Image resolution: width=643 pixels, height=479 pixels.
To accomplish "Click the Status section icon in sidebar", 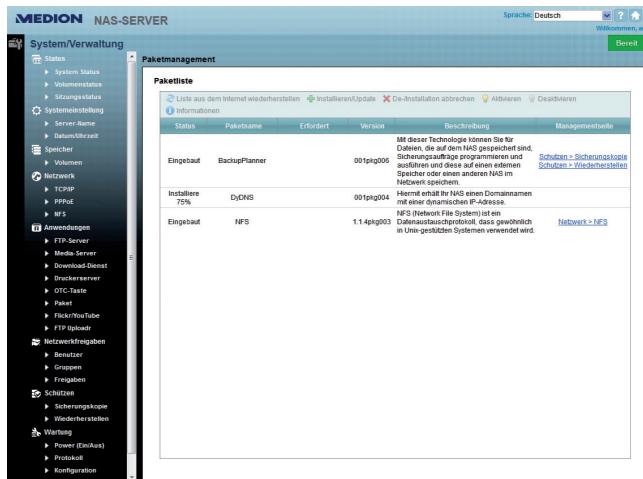I will click(x=36, y=59).
